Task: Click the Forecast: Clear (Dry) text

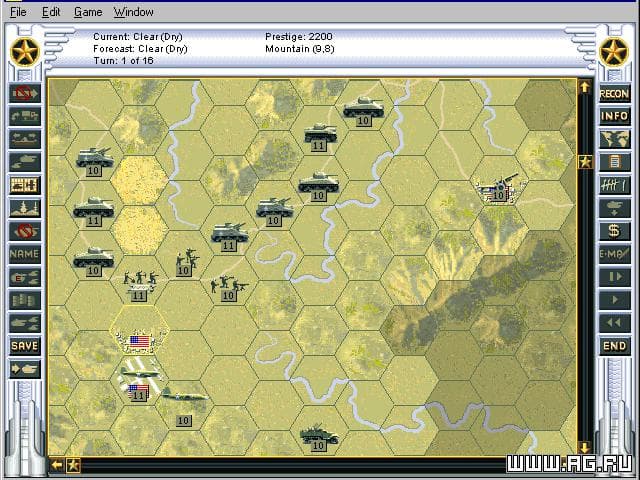Action: click(x=140, y=49)
